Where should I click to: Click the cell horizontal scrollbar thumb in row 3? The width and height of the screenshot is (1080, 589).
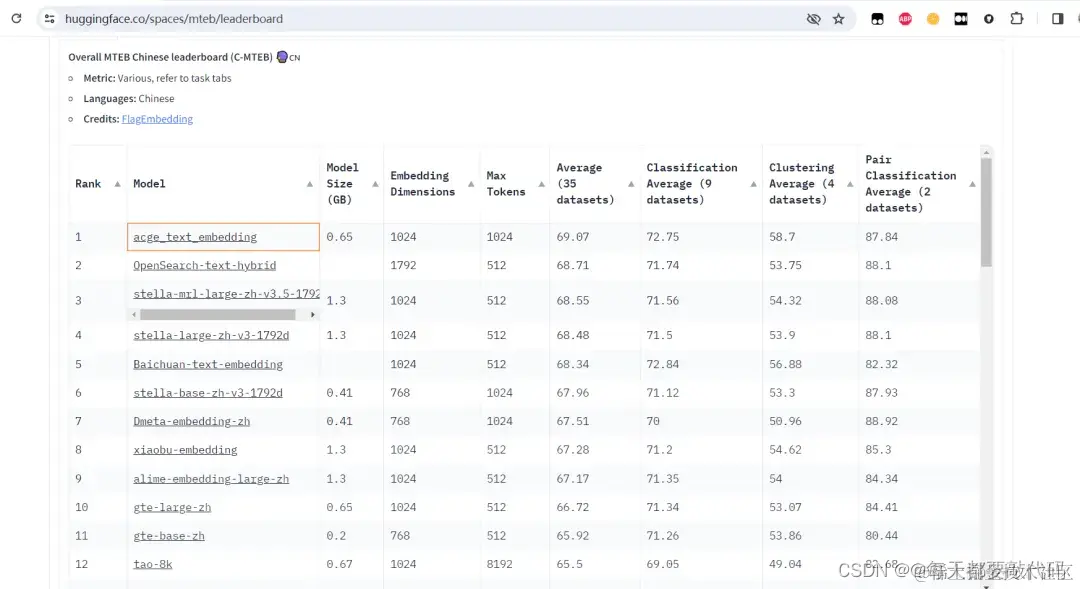point(218,314)
